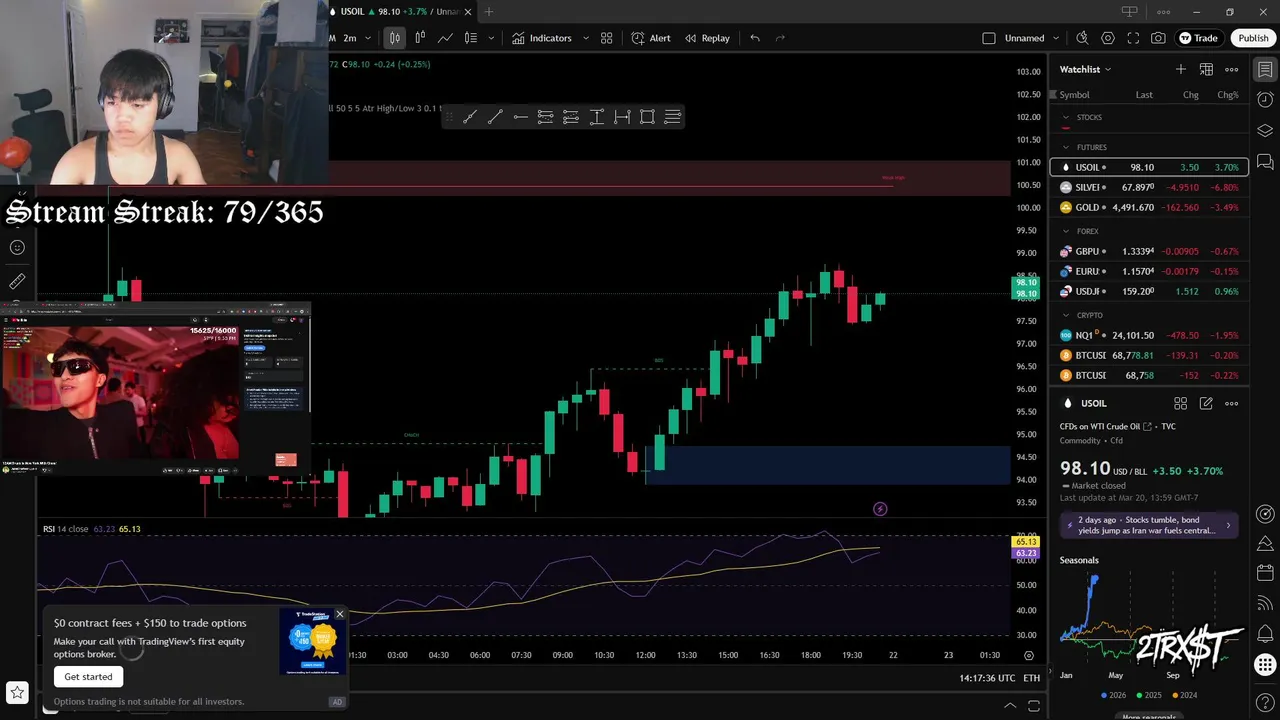
Task: Open the object tree layers panel
Action: coord(1265,131)
